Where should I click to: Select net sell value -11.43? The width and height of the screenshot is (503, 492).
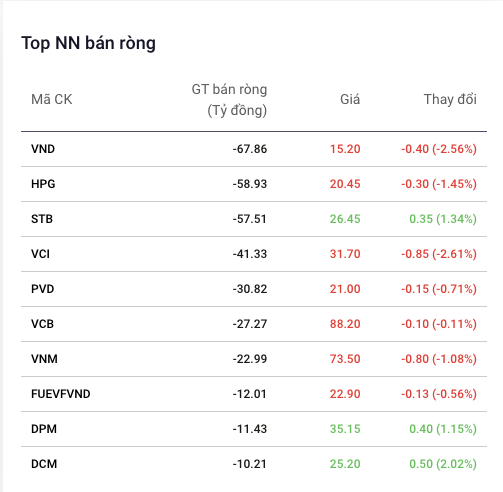tap(250, 429)
